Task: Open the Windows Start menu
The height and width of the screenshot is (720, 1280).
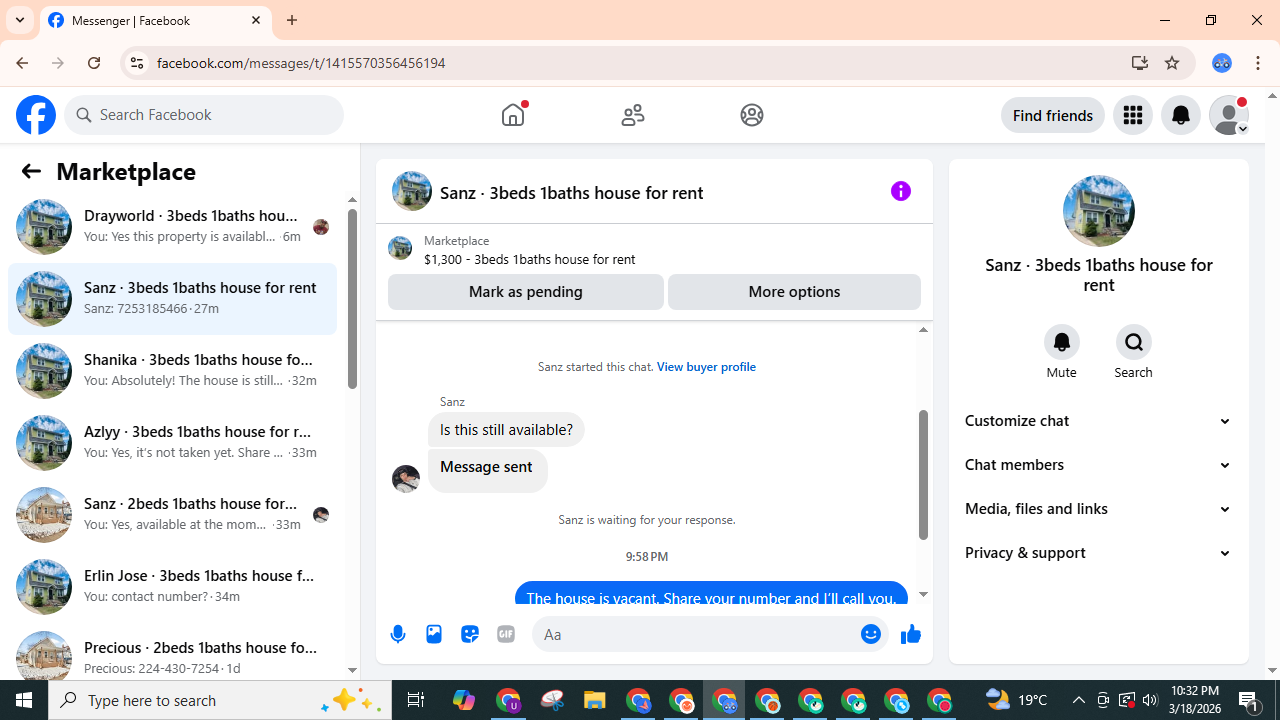Action: coord(24,700)
